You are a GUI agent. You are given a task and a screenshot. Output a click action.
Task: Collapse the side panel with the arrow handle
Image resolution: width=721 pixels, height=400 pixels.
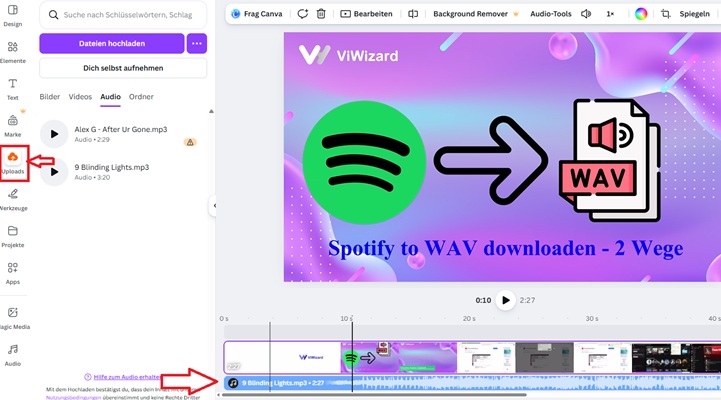[213, 206]
